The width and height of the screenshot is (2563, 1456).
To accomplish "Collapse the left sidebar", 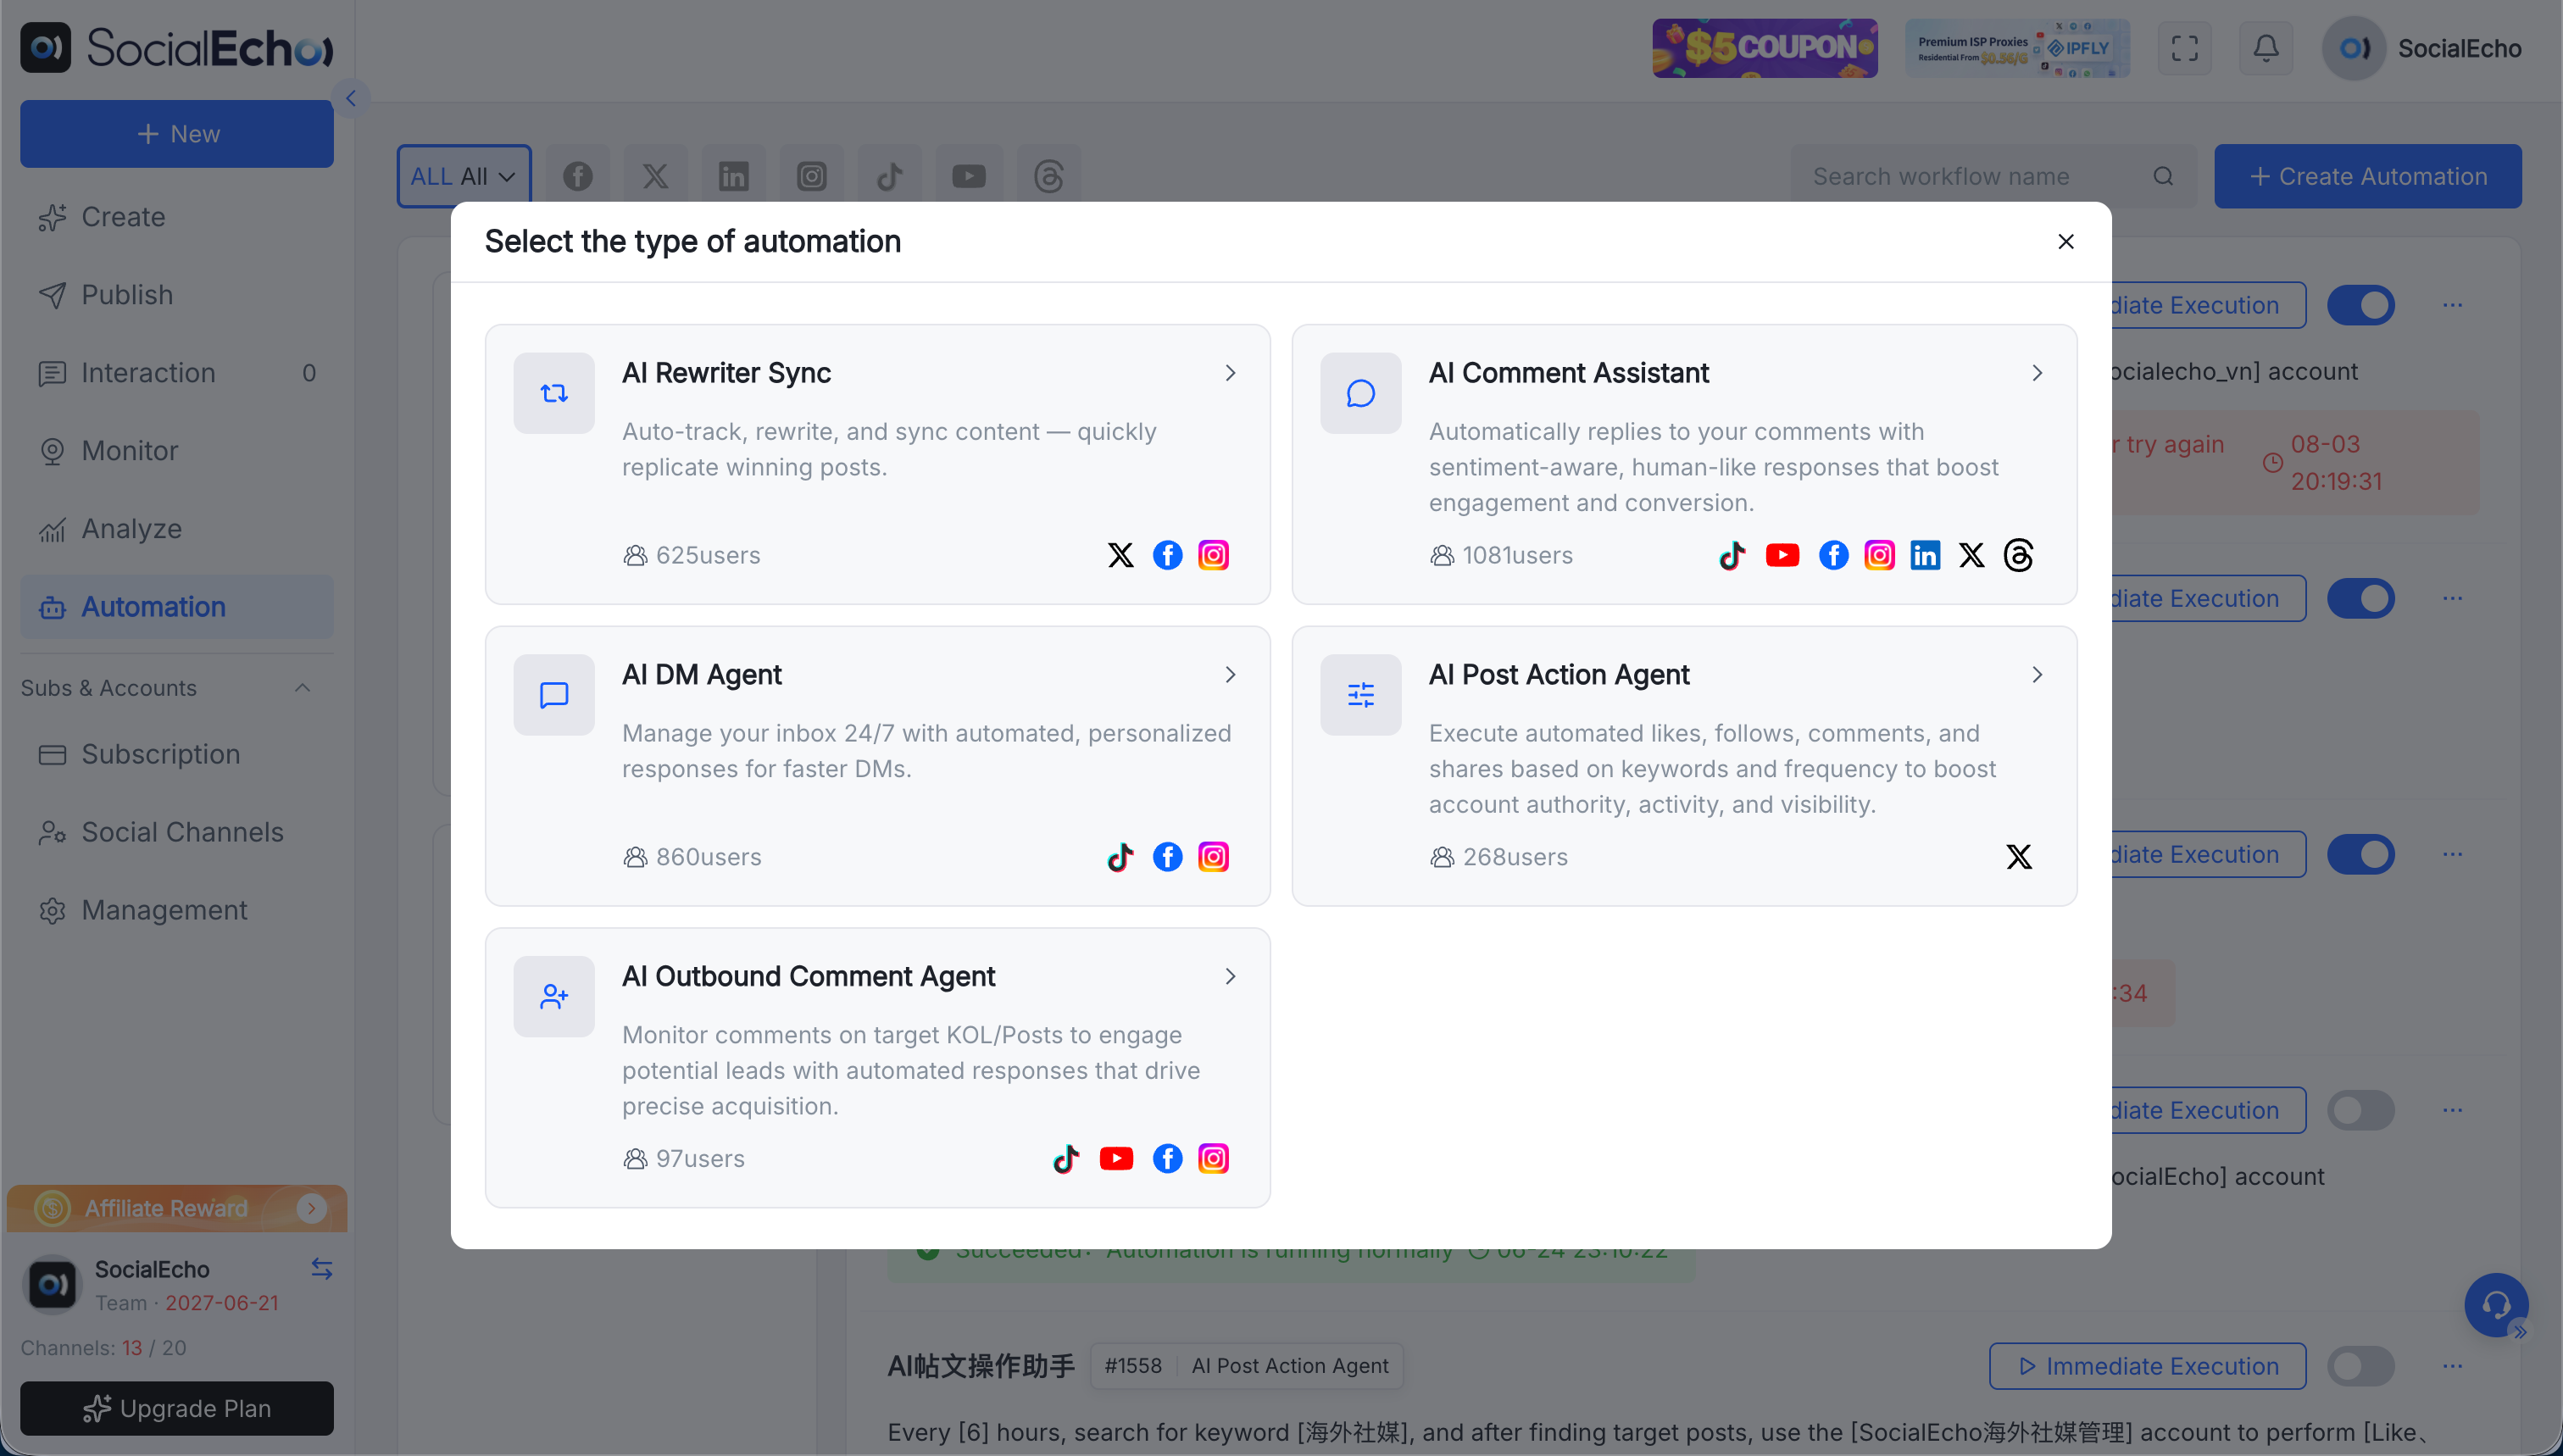I will (351, 98).
